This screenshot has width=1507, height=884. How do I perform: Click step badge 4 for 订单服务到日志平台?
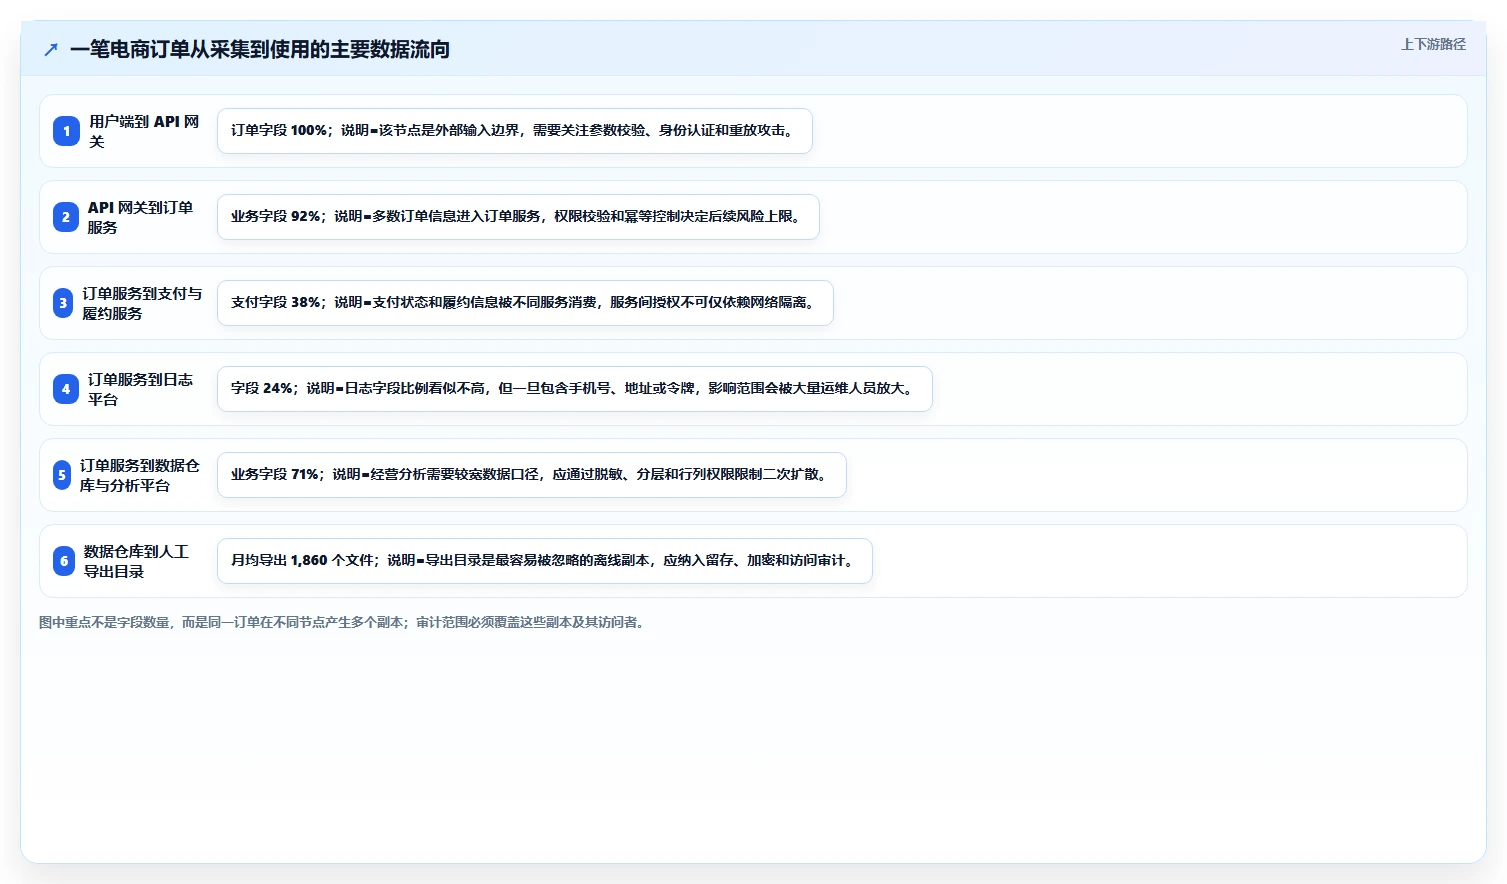(x=66, y=389)
